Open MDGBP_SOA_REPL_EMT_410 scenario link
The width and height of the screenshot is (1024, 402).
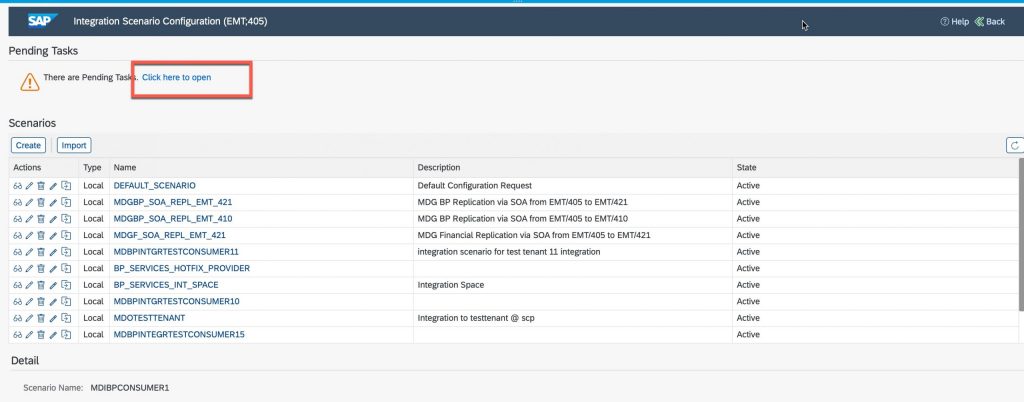[172, 219]
